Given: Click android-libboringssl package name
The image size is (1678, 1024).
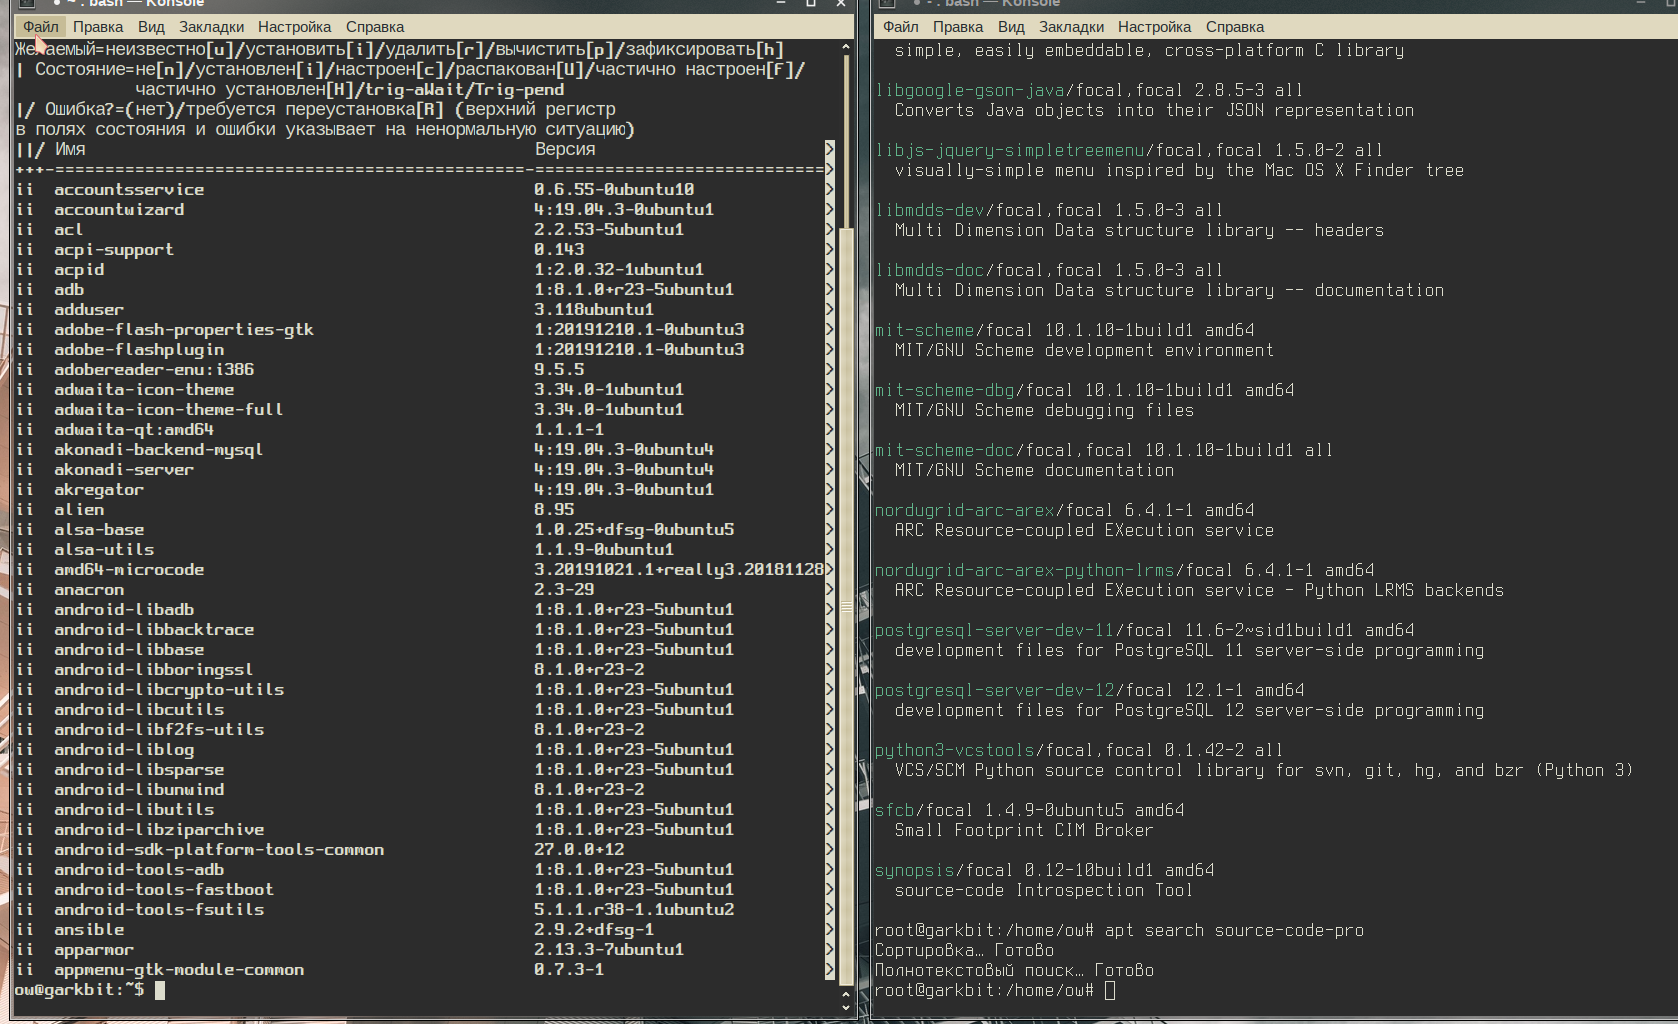Looking at the screenshot, I should tap(154, 669).
